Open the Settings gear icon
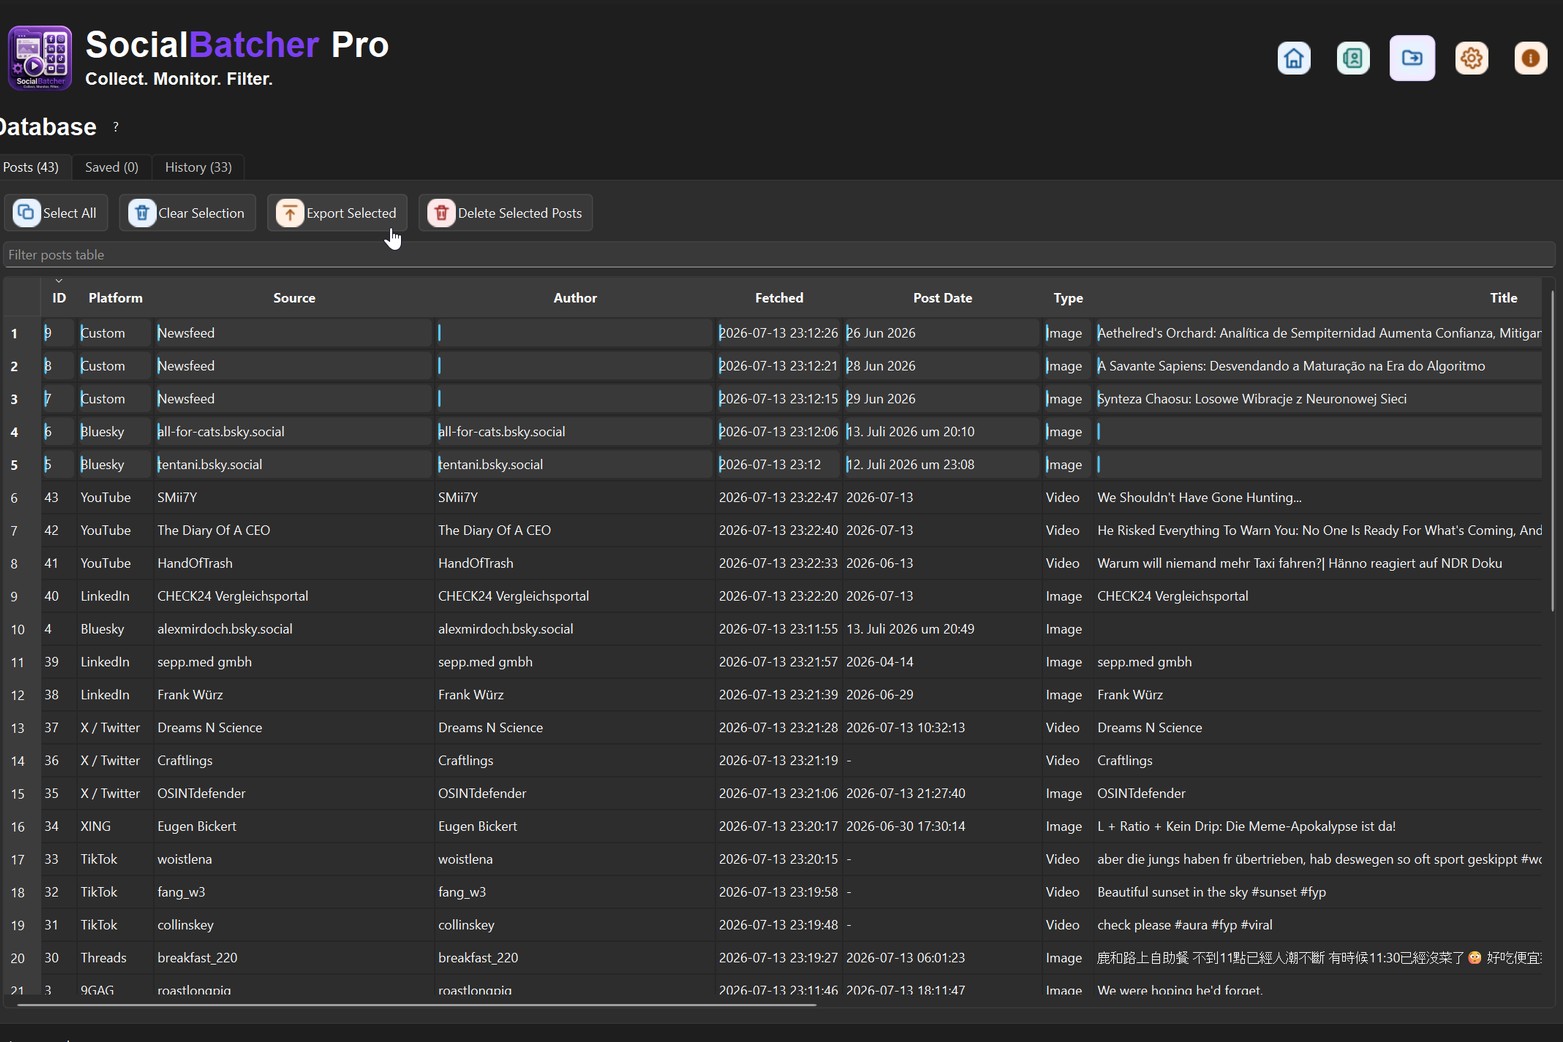Screen dimensions: 1563x1042 1471,58
